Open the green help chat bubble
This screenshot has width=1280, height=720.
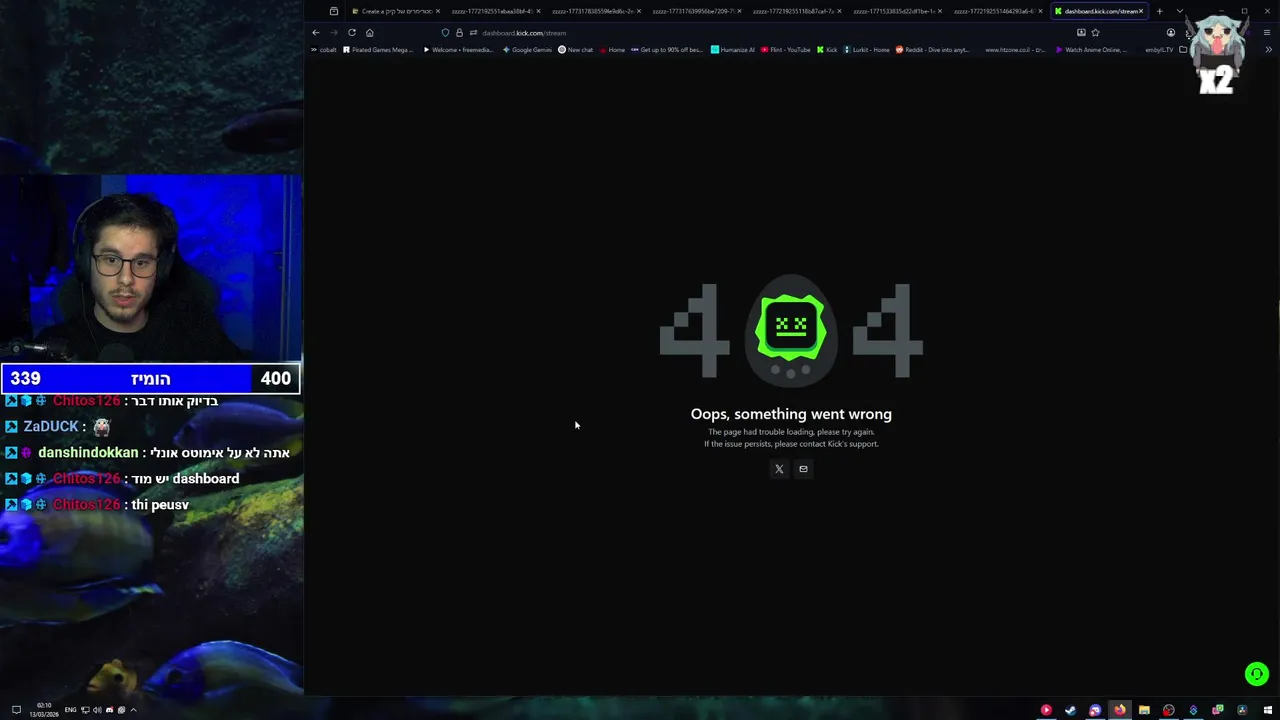coord(1257,674)
